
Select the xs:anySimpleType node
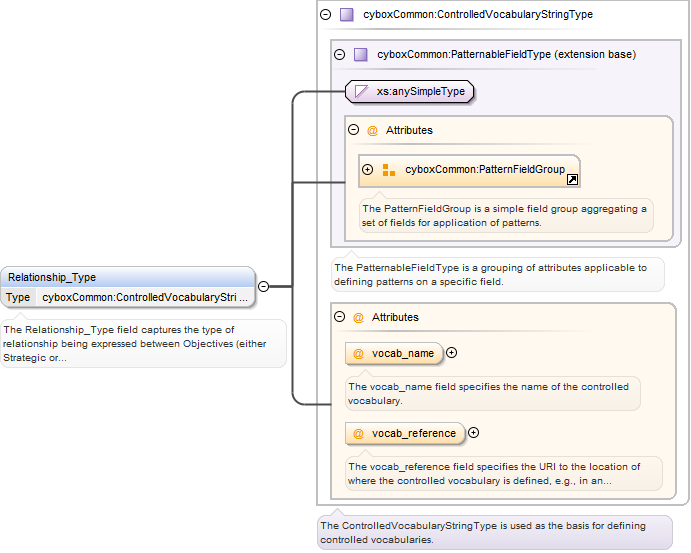[x=409, y=92]
